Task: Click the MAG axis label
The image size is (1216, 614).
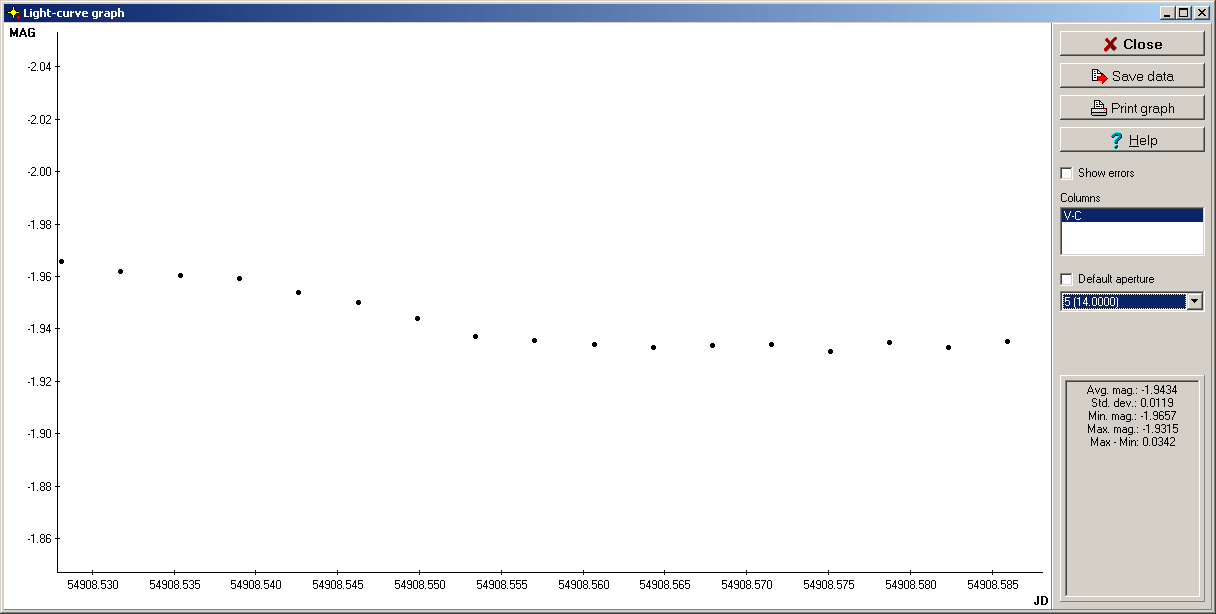Action: click(x=22, y=33)
